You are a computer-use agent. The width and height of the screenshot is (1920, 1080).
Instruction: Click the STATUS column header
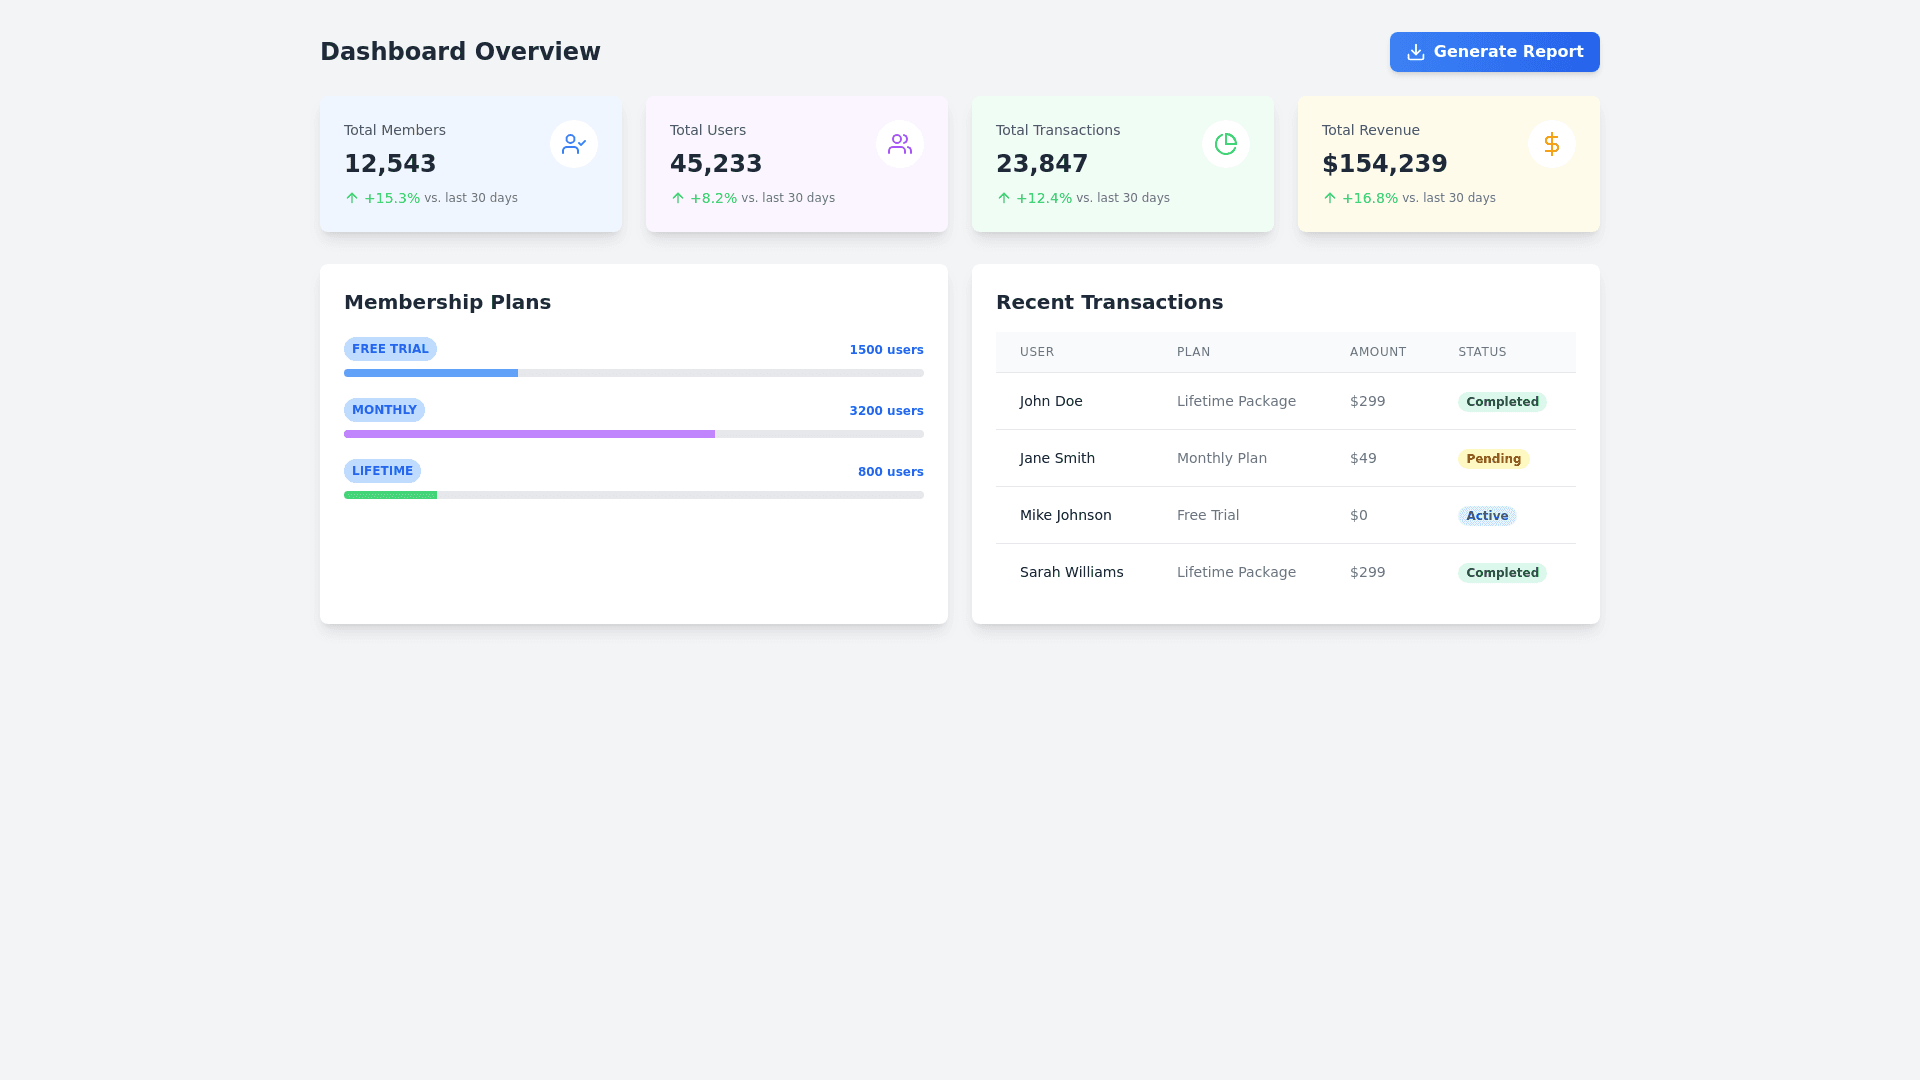point(1482,352)
